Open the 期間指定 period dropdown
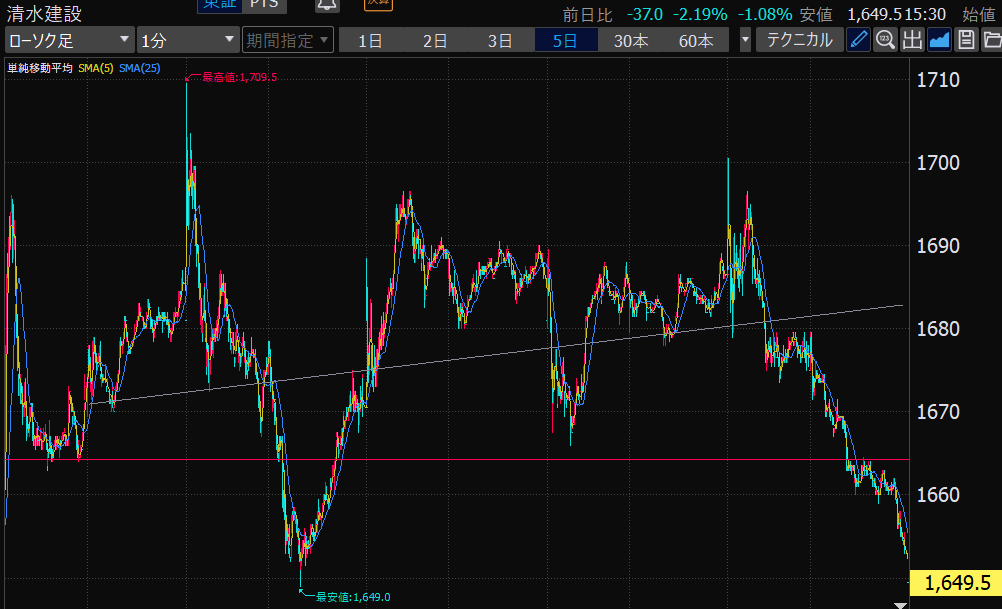Viewport: 1002px width, 609px height. click(x=288, y=40)
